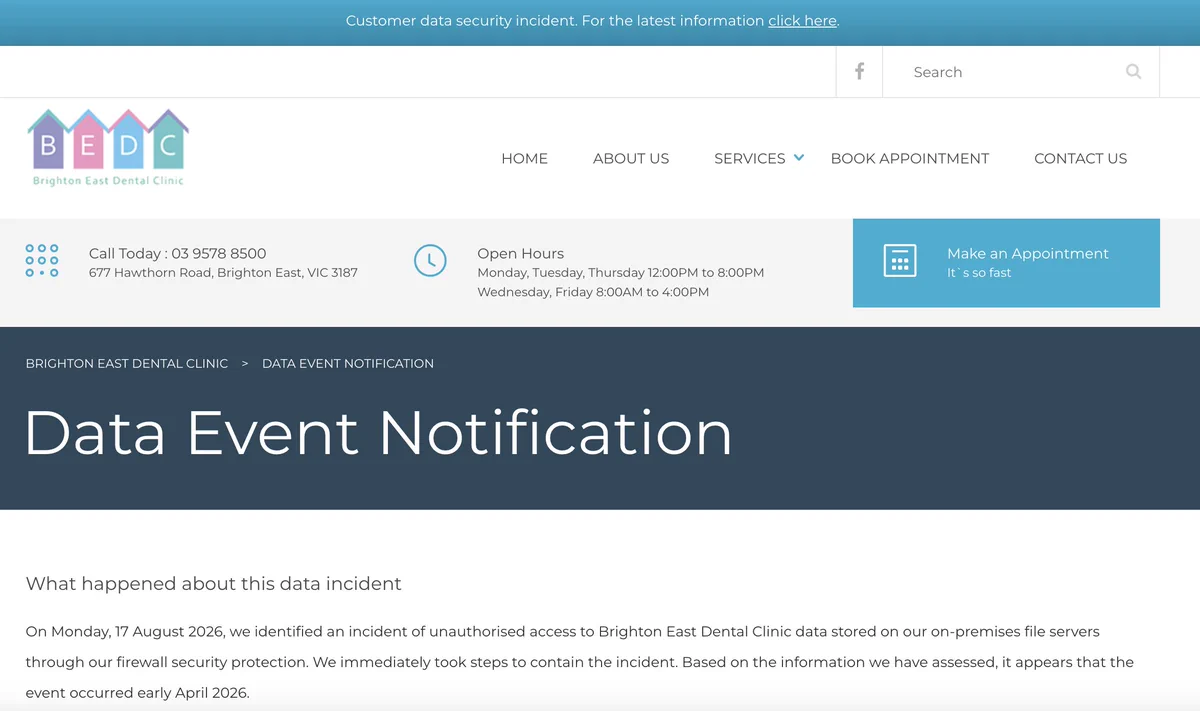Viewport: 1200px width, 711px height.
Task: Click the Data Event Notification breadcrumb
Action: 348,363
